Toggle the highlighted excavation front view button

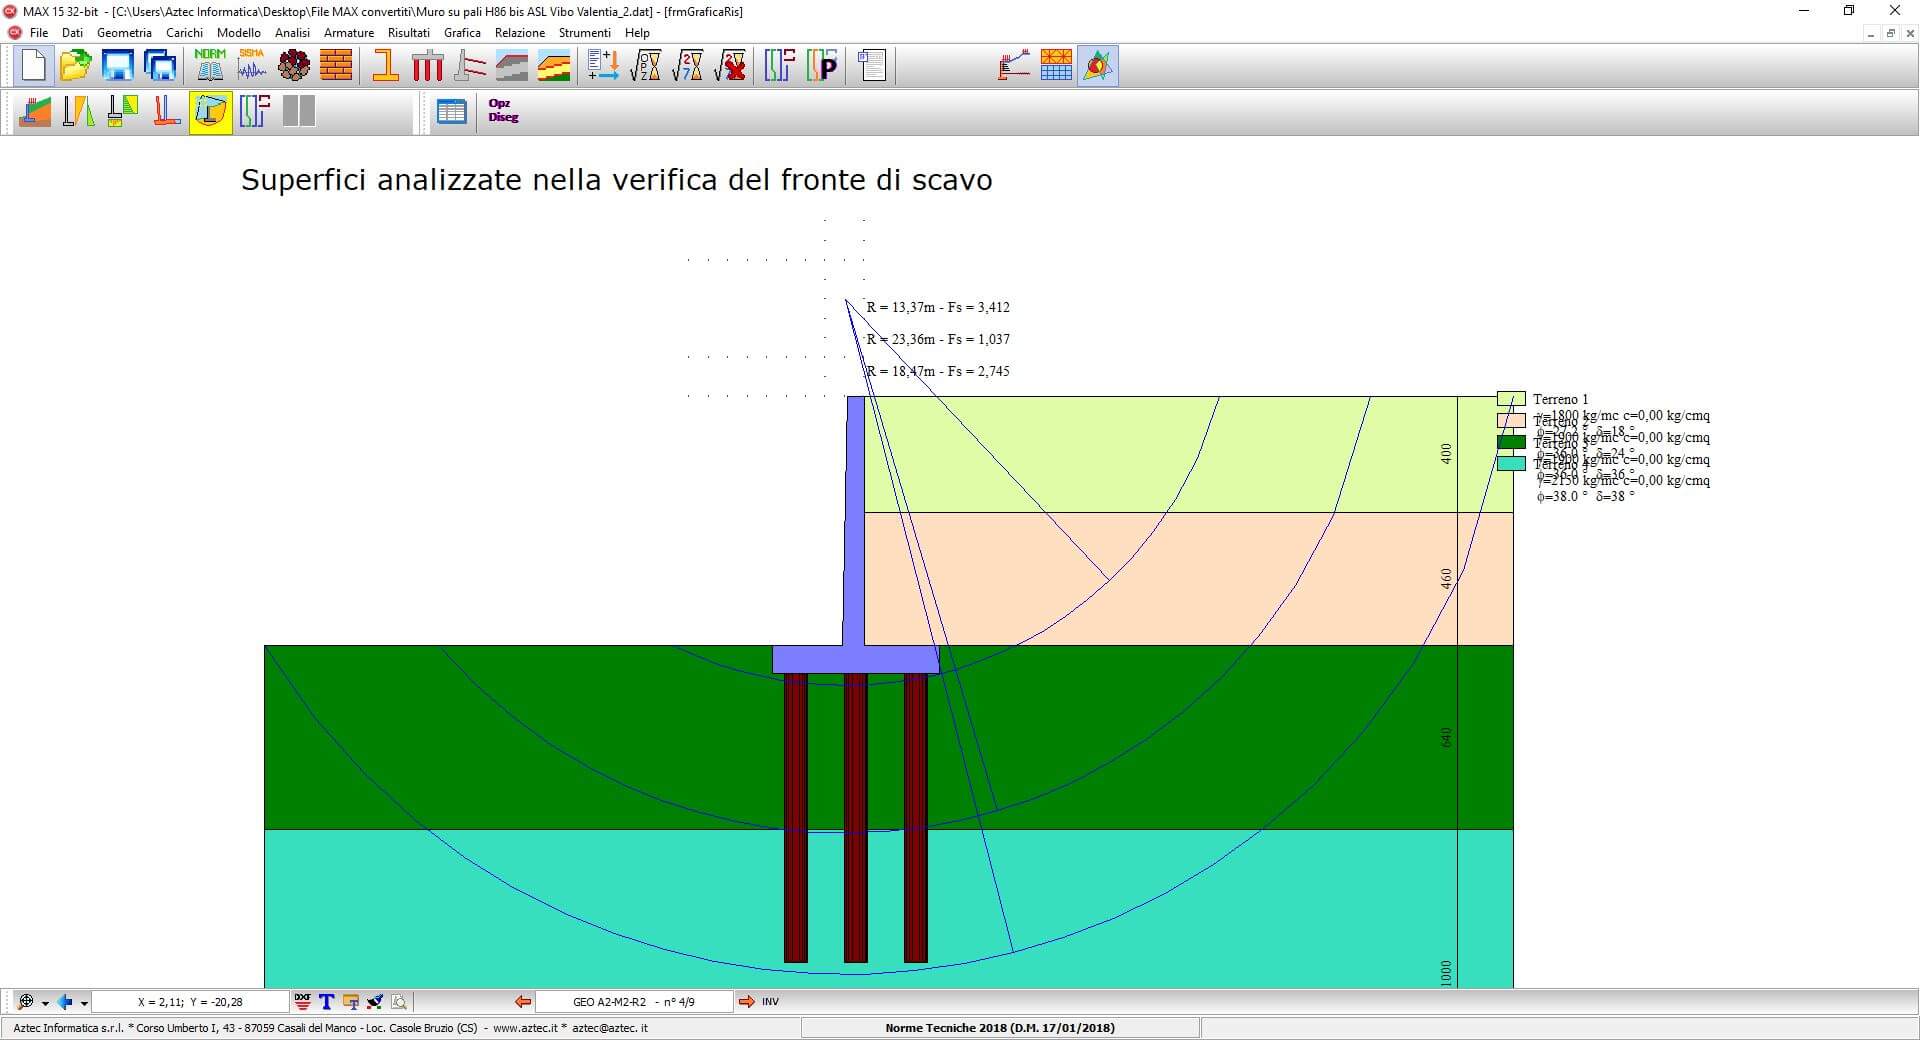[x=210, y=111]
